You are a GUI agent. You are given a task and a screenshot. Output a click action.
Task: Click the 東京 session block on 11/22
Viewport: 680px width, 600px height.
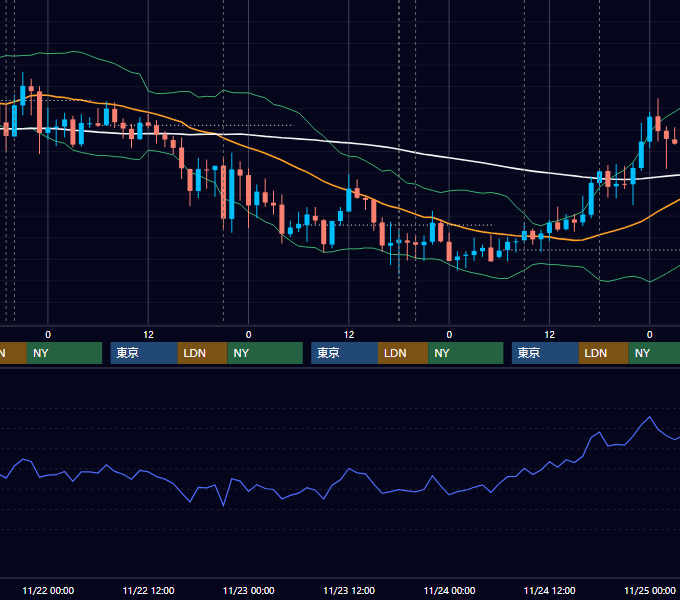[x=144, y=353]
